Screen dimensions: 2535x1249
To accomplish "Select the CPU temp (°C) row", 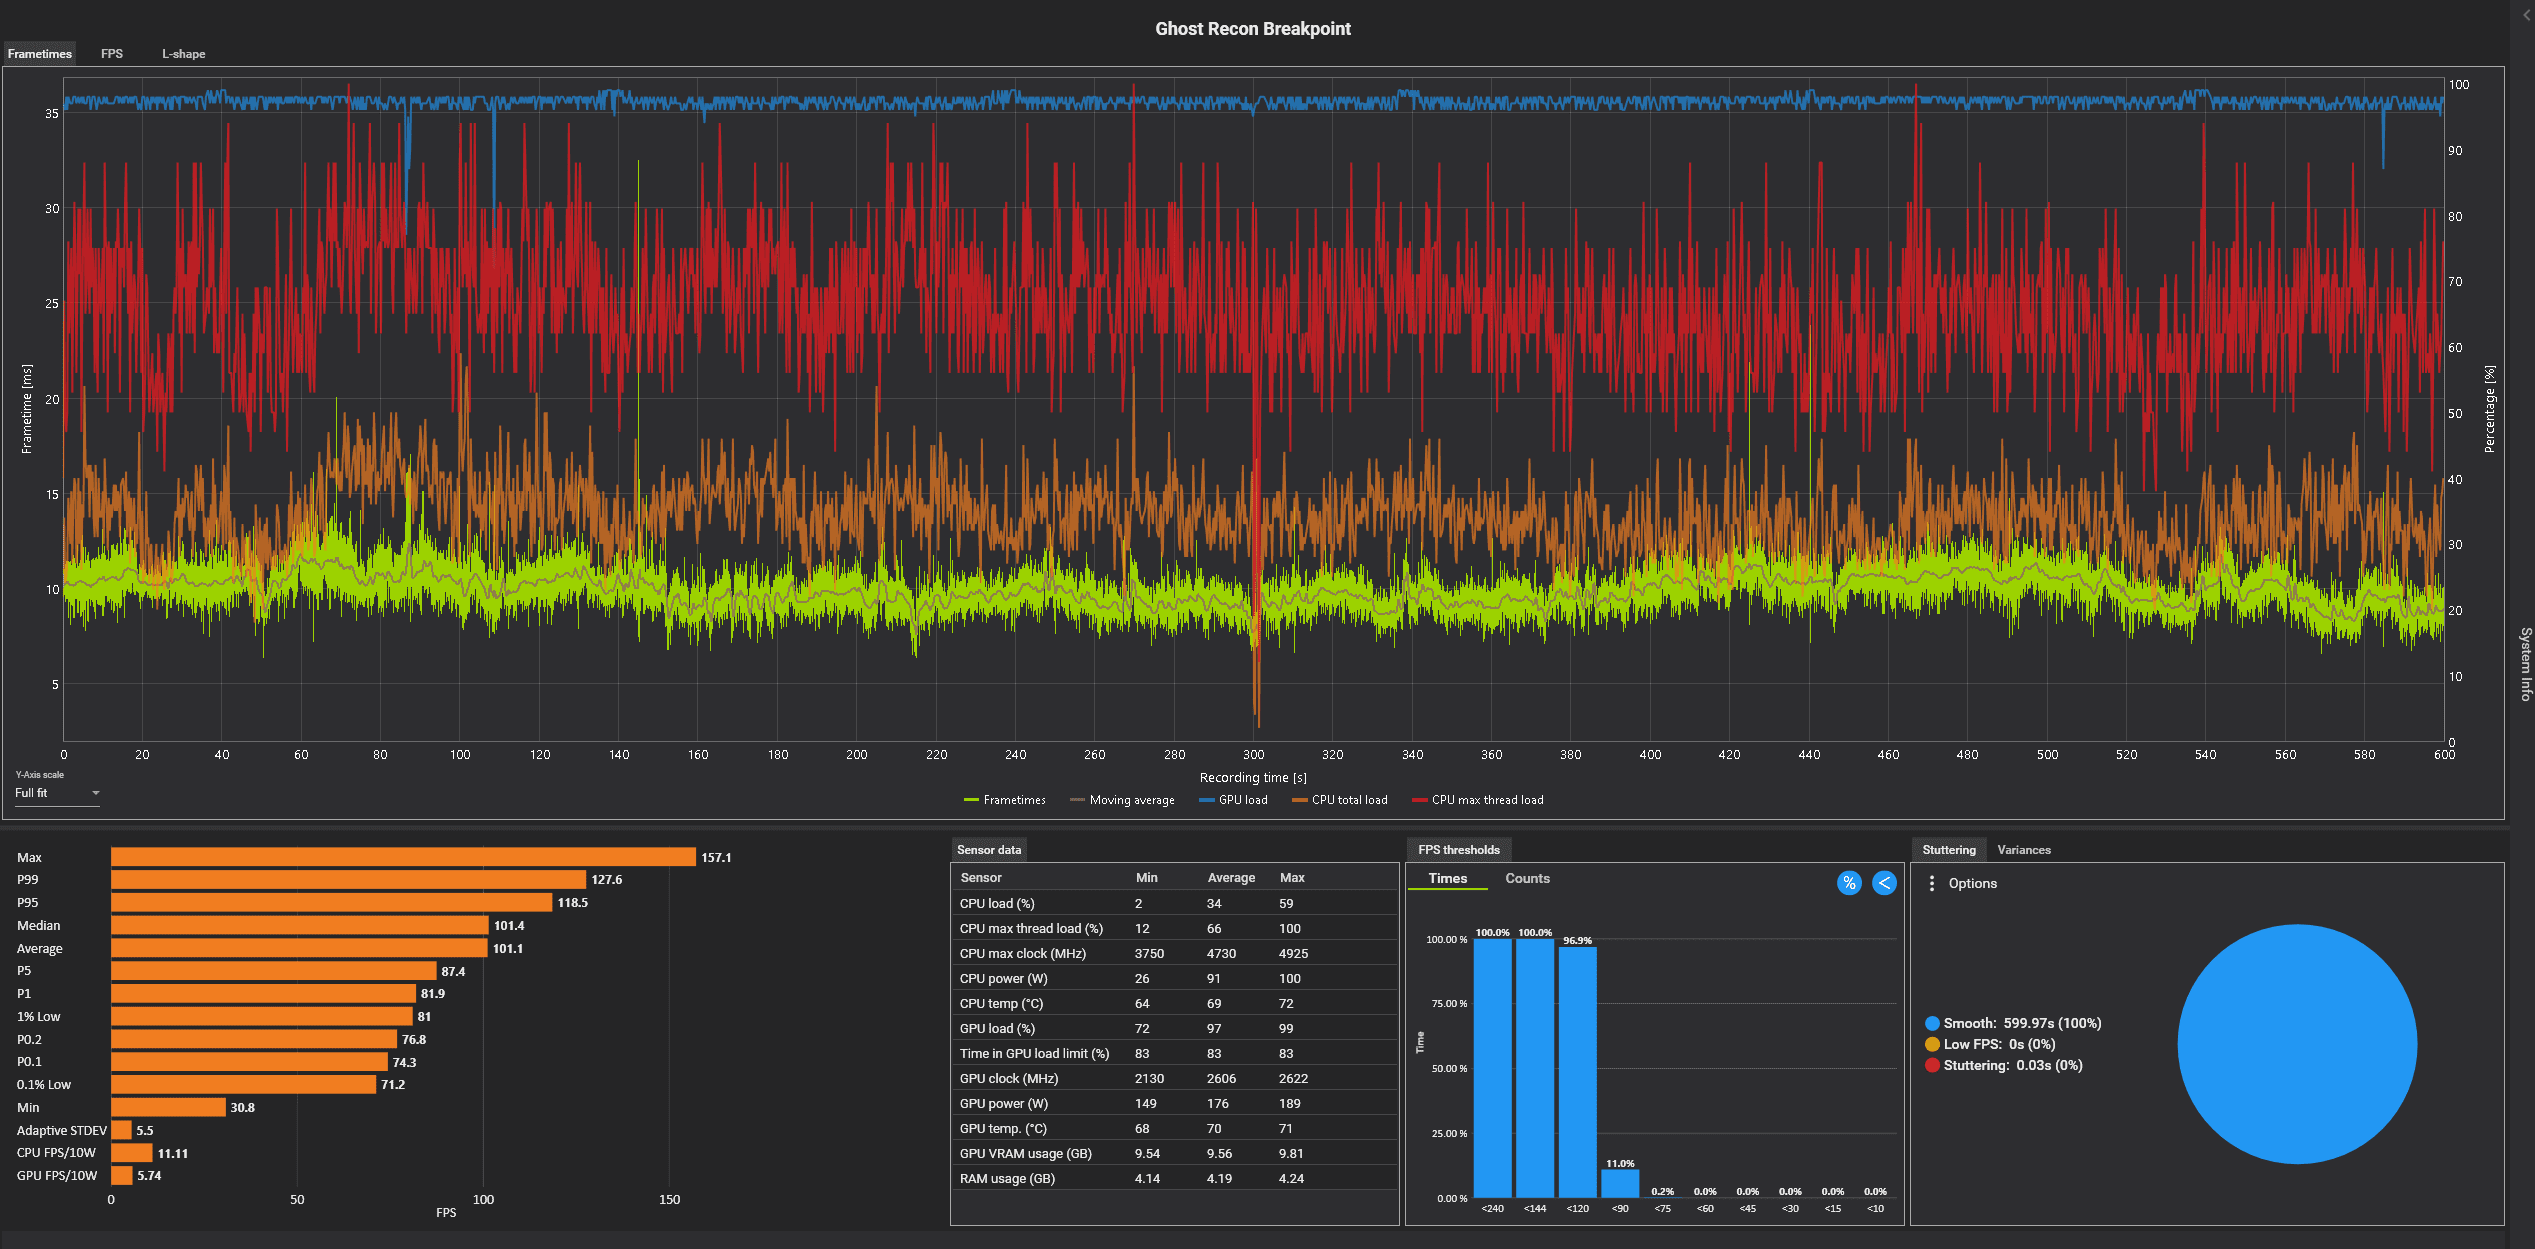I will click(x=1174, y=1003).
